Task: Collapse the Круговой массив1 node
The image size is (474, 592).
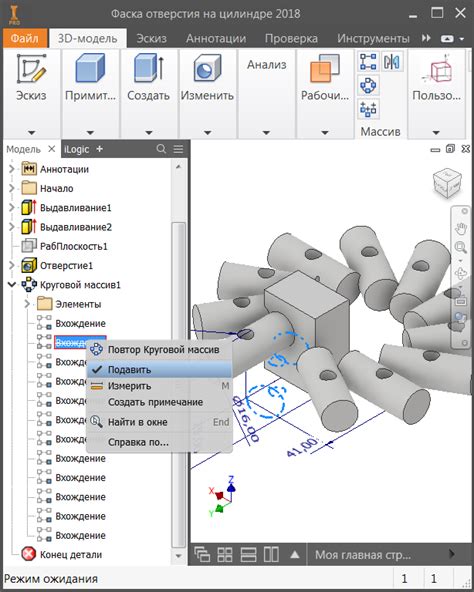Action: click(x=12, y=284)
